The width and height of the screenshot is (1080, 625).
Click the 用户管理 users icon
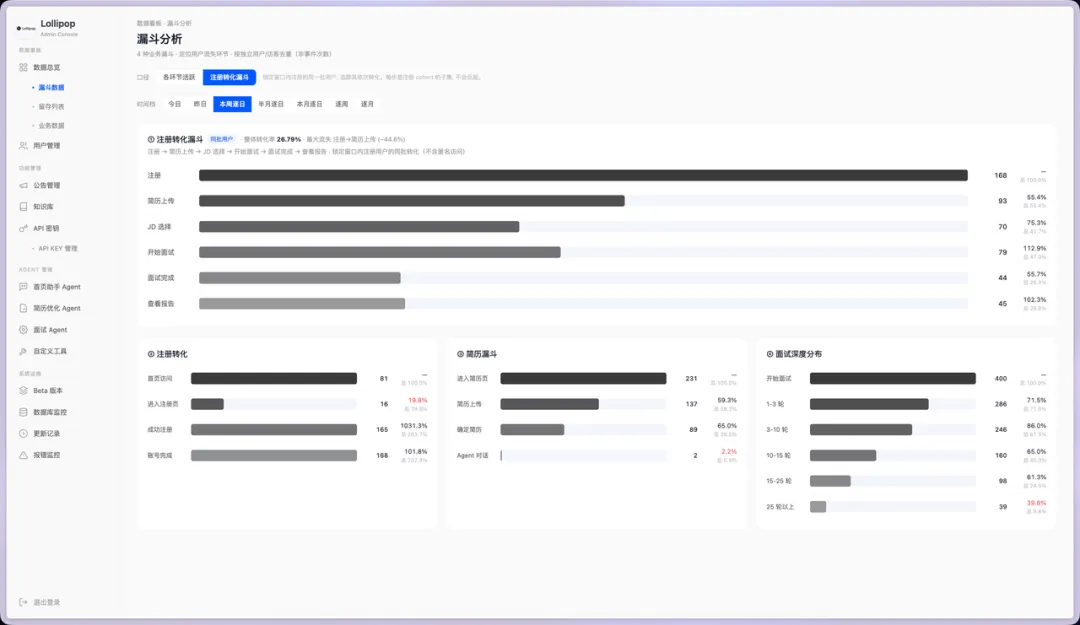point(23,145)
